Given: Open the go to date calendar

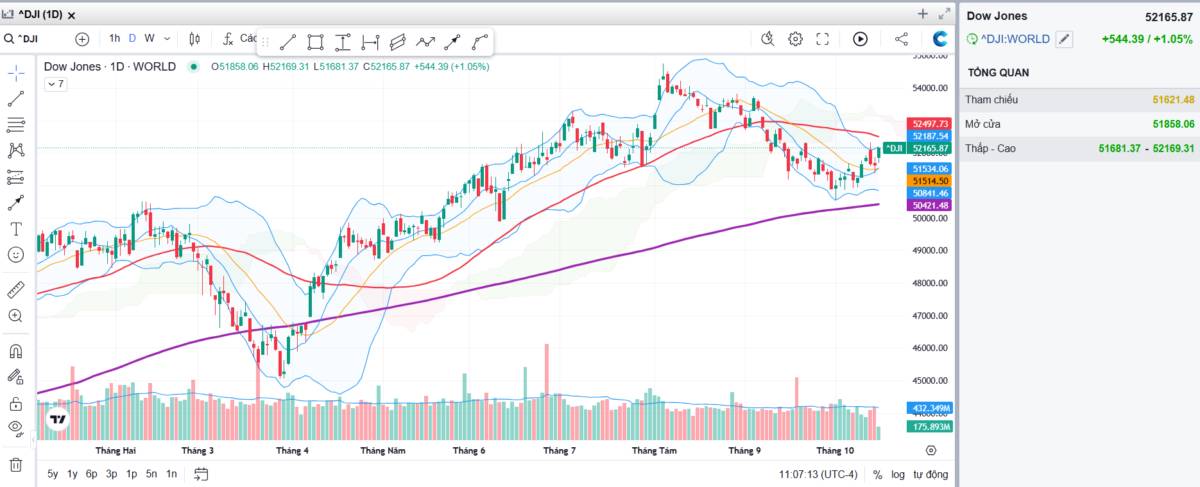Looking at the screenshot, I should [x=201, y=474].
